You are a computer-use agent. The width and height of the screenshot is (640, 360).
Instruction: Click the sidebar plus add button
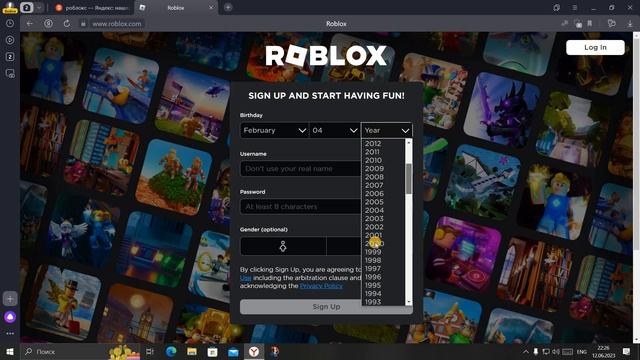click(10, 299)
